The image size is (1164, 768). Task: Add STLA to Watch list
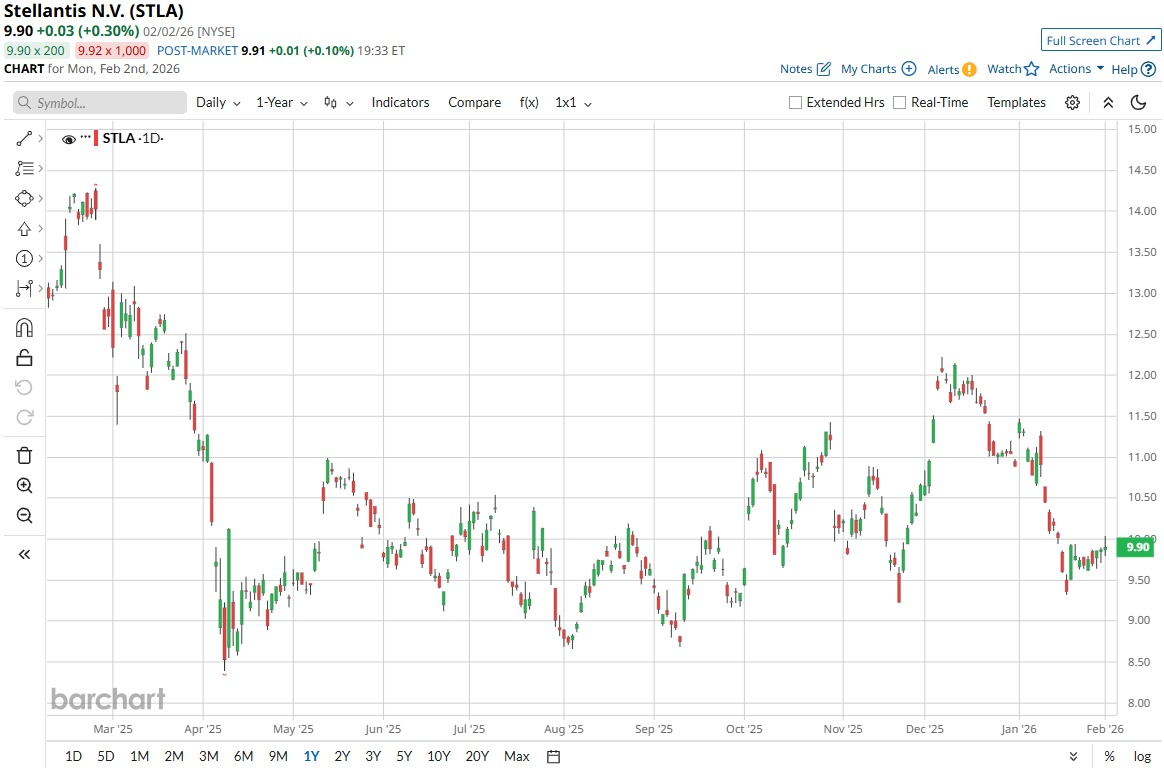point(1013,69)
